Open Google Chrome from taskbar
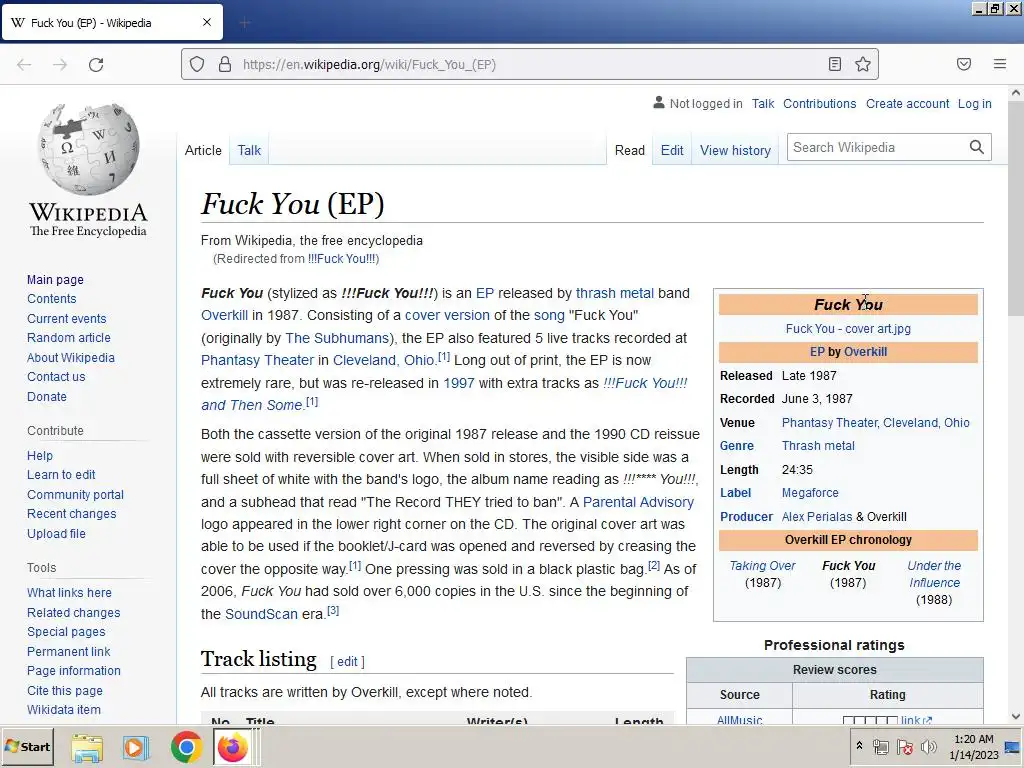The height and width of the screenshot is (768, 1024). click(186, 747)
